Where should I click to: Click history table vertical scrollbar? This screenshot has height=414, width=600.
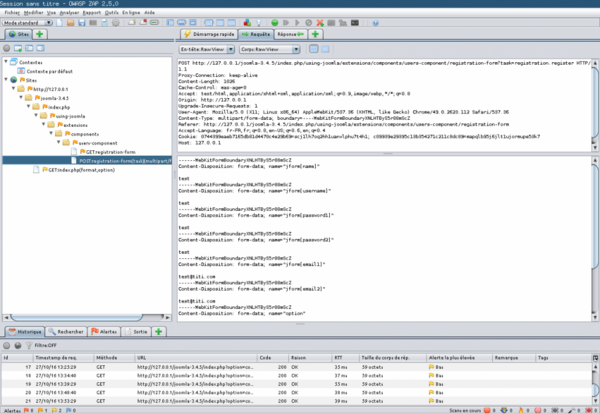595,384
